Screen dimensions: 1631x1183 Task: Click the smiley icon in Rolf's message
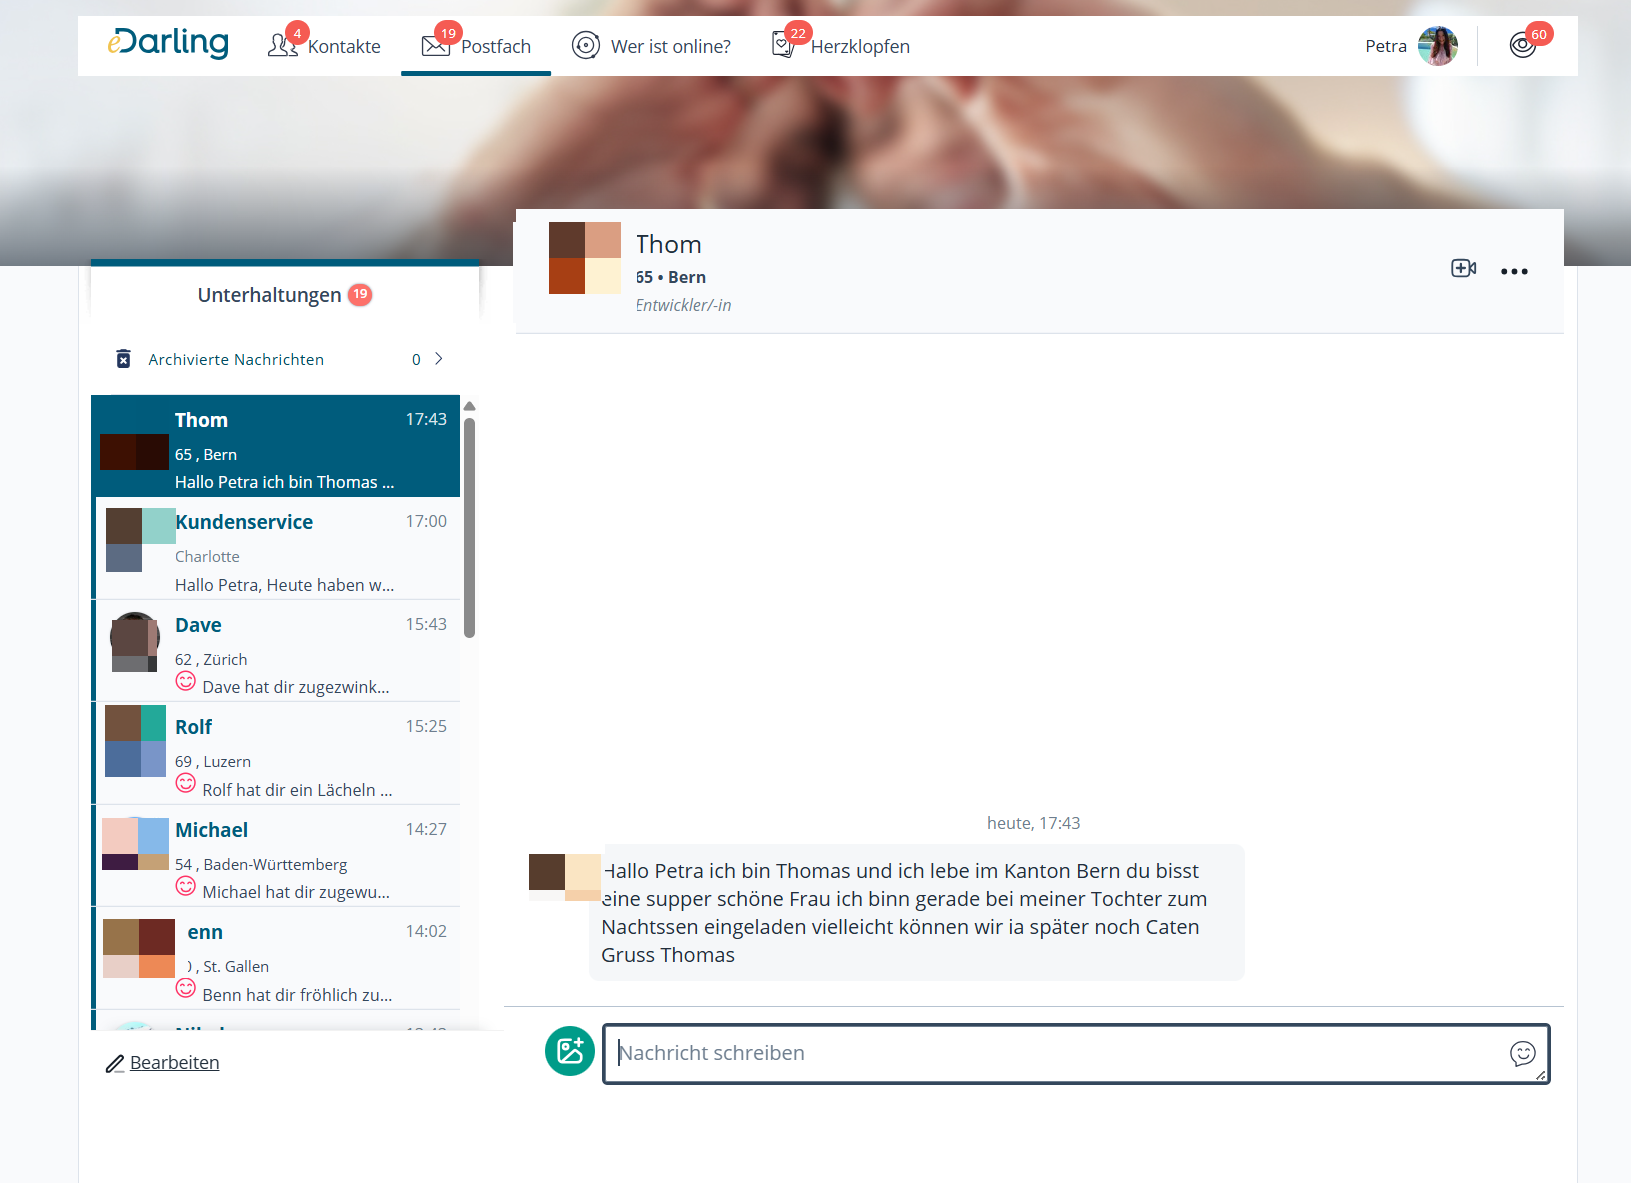pyautogui.click(x=186, y=783)
